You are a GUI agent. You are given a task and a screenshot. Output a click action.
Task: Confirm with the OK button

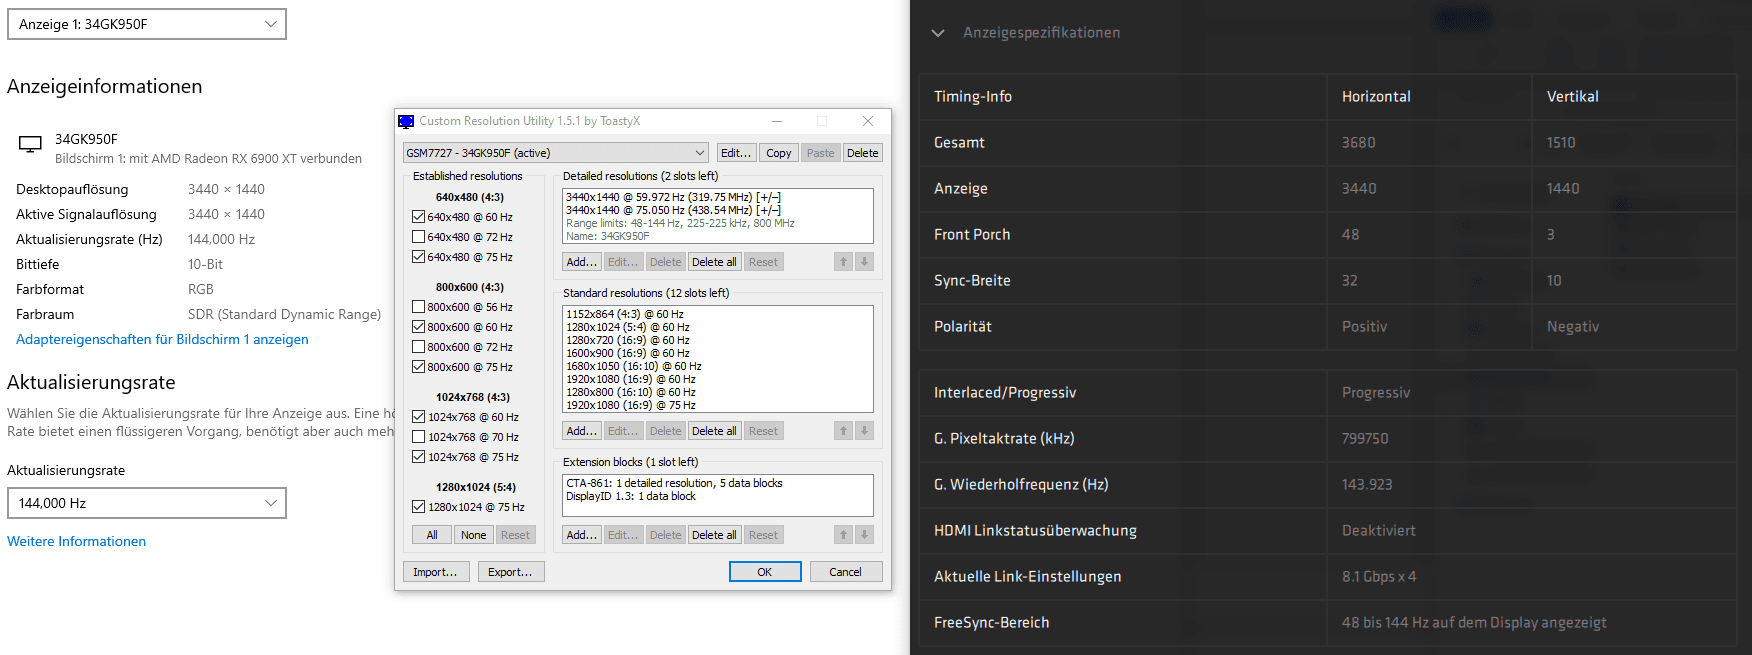click(765, 572)
